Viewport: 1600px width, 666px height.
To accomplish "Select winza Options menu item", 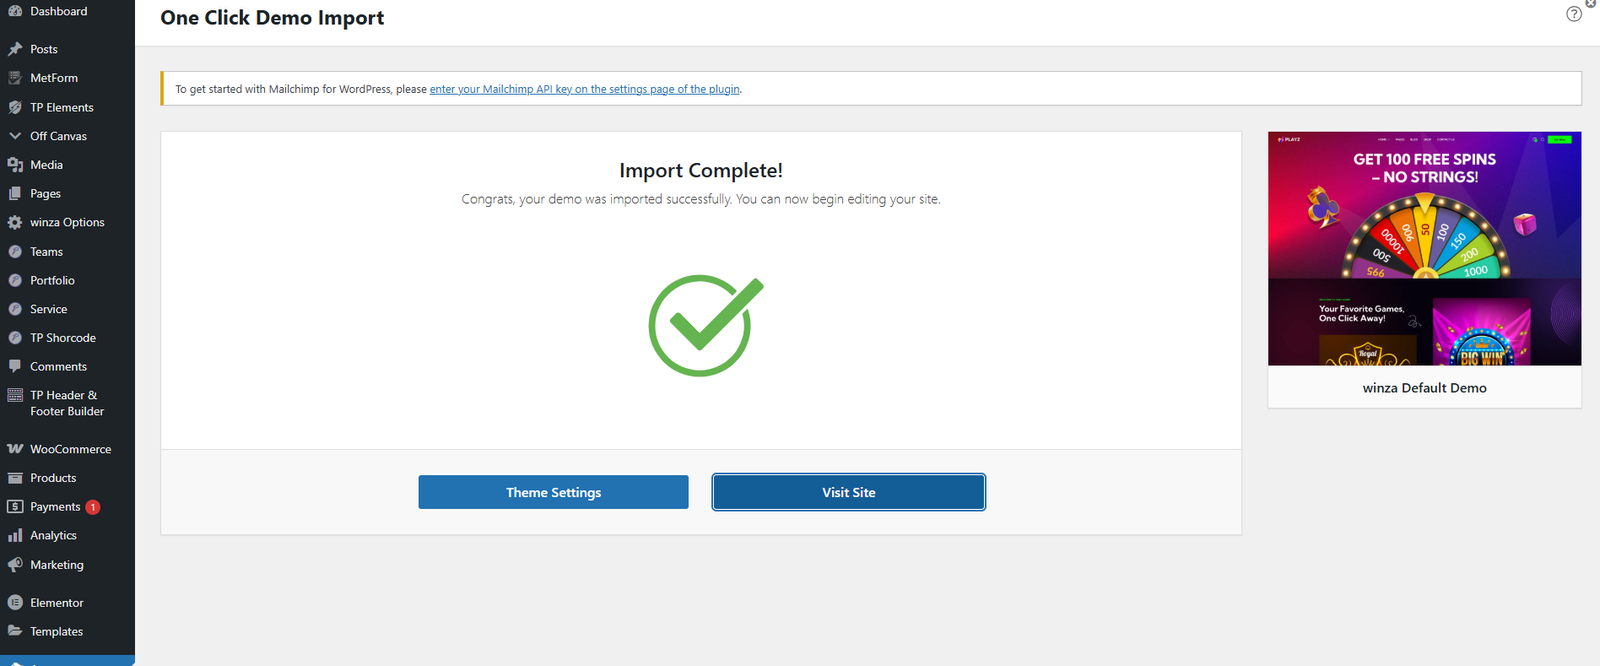I will [67, 223].
